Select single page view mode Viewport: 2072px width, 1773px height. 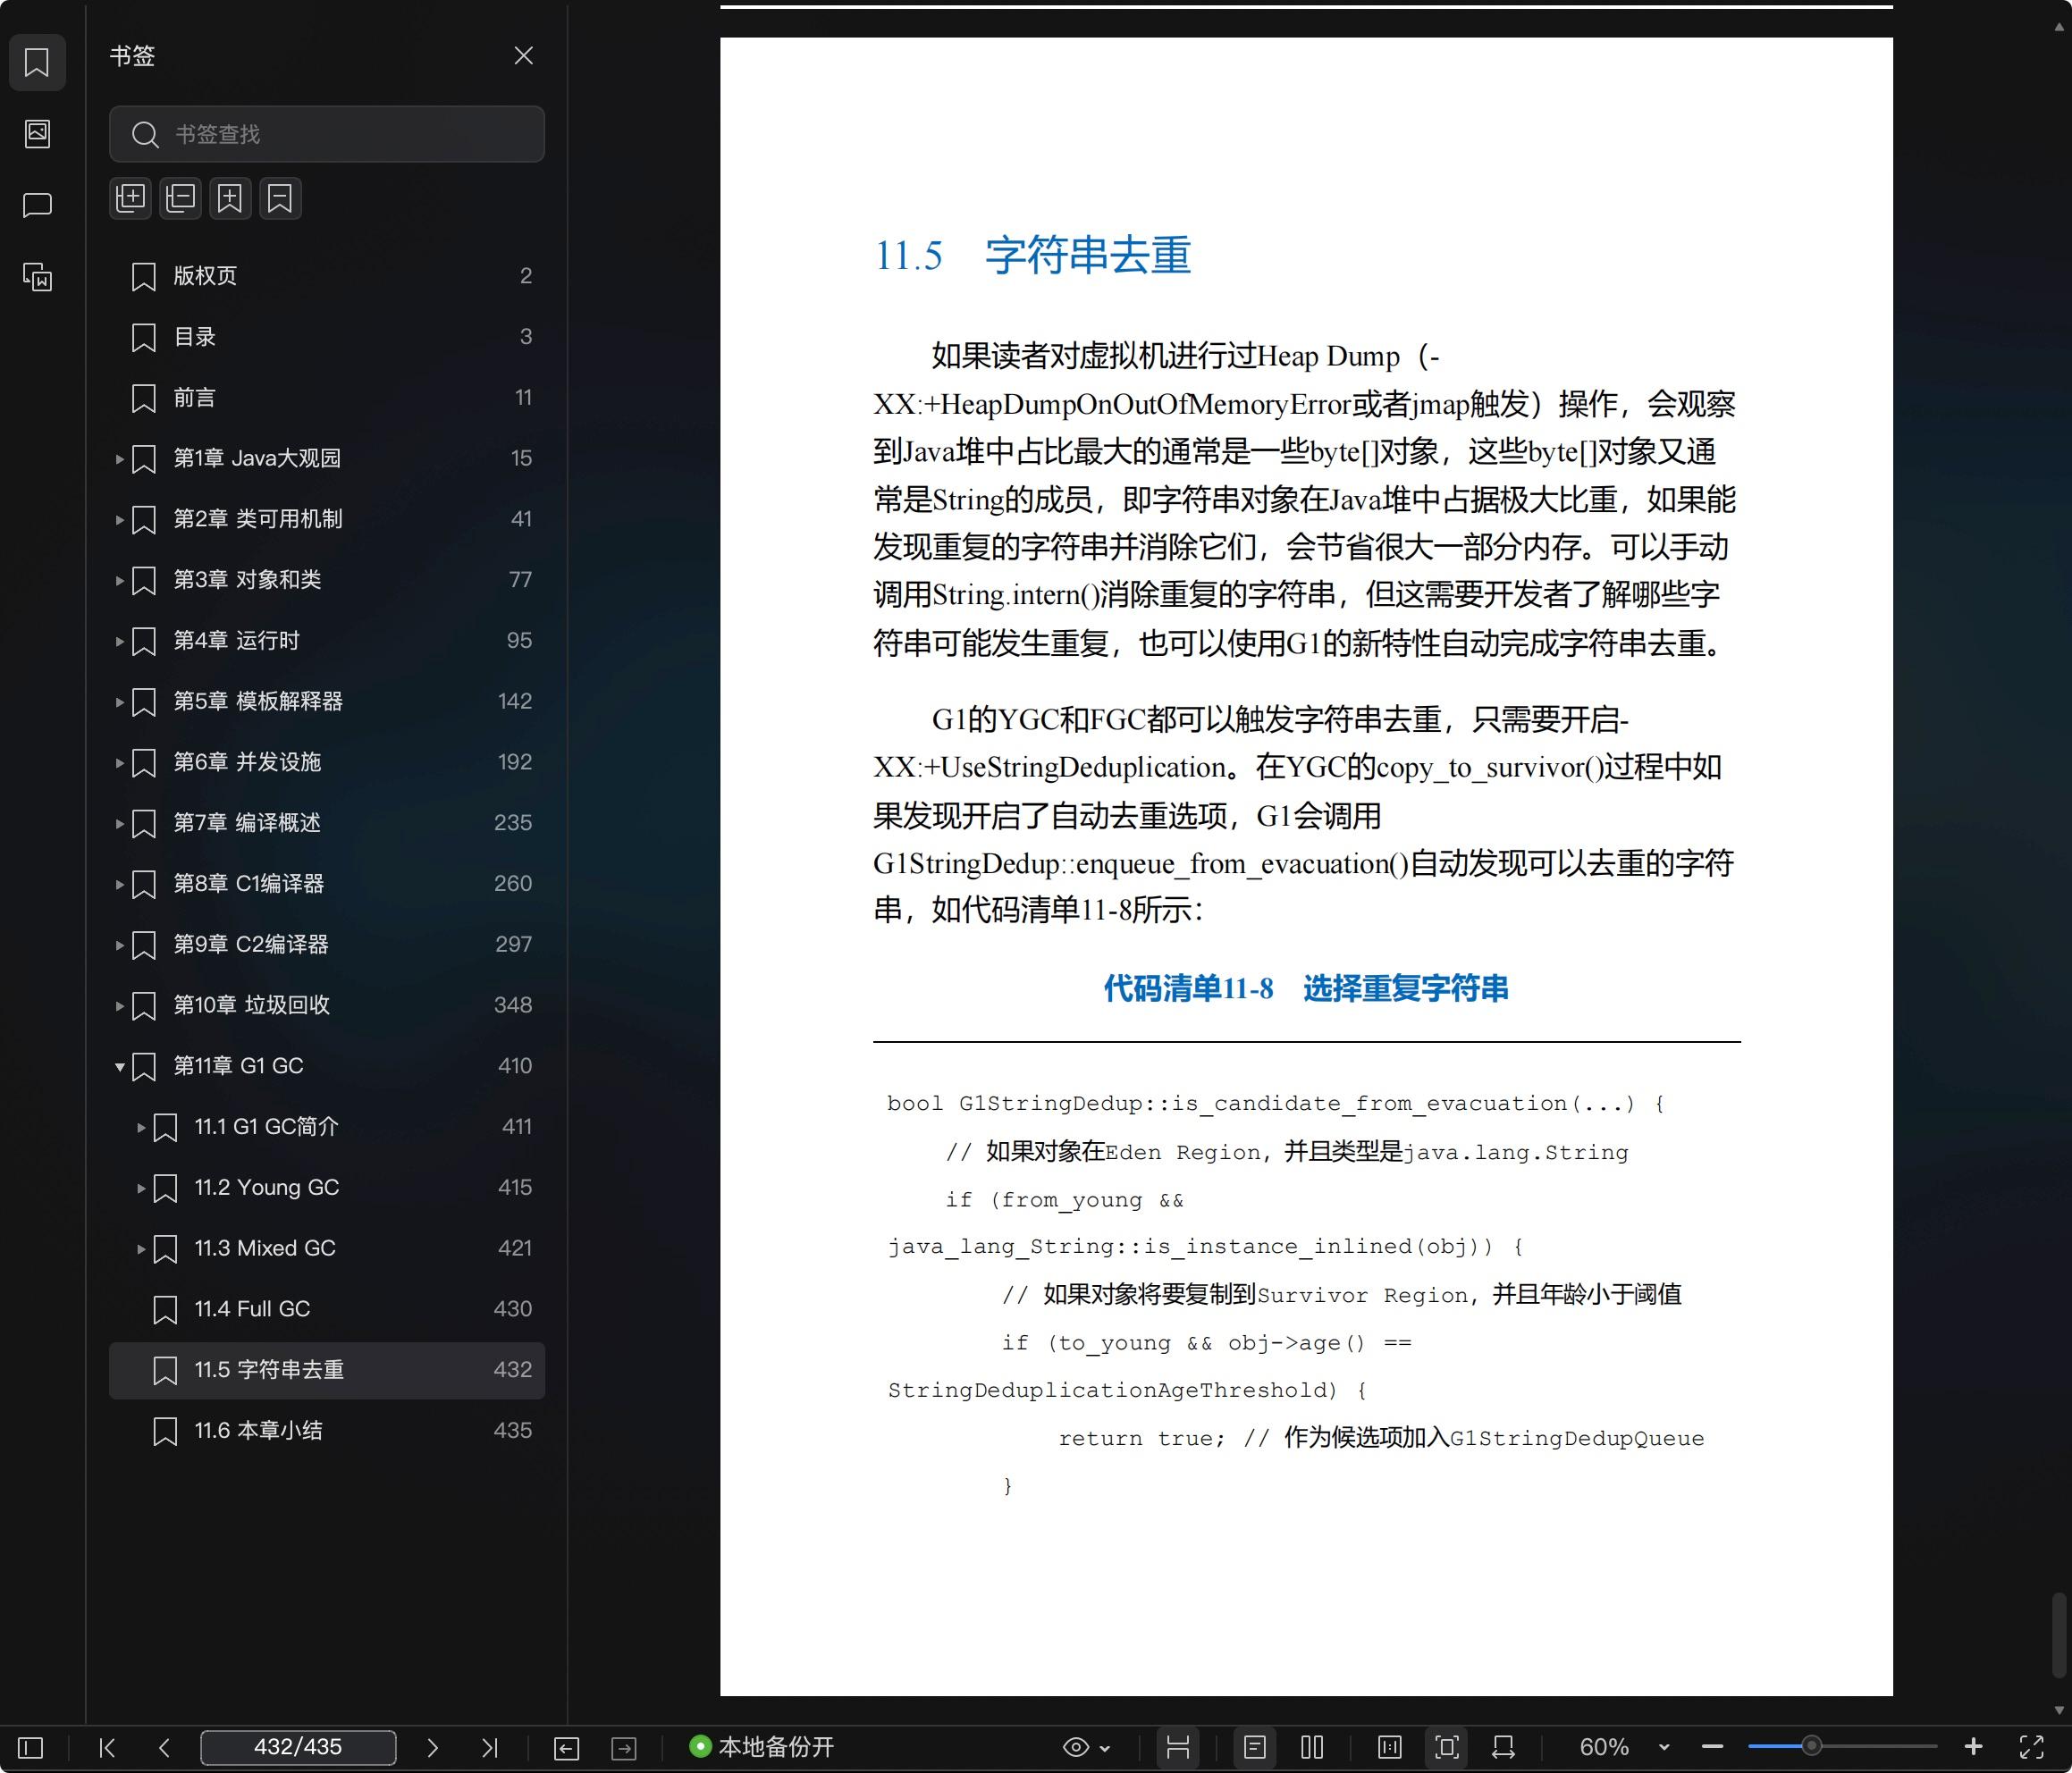1255,1747
